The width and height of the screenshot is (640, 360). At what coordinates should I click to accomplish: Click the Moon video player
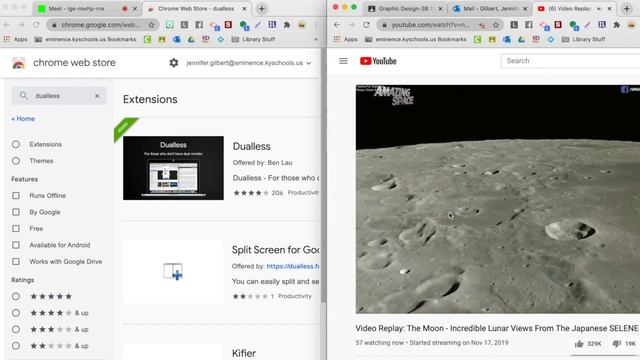(x=498, y=199)
